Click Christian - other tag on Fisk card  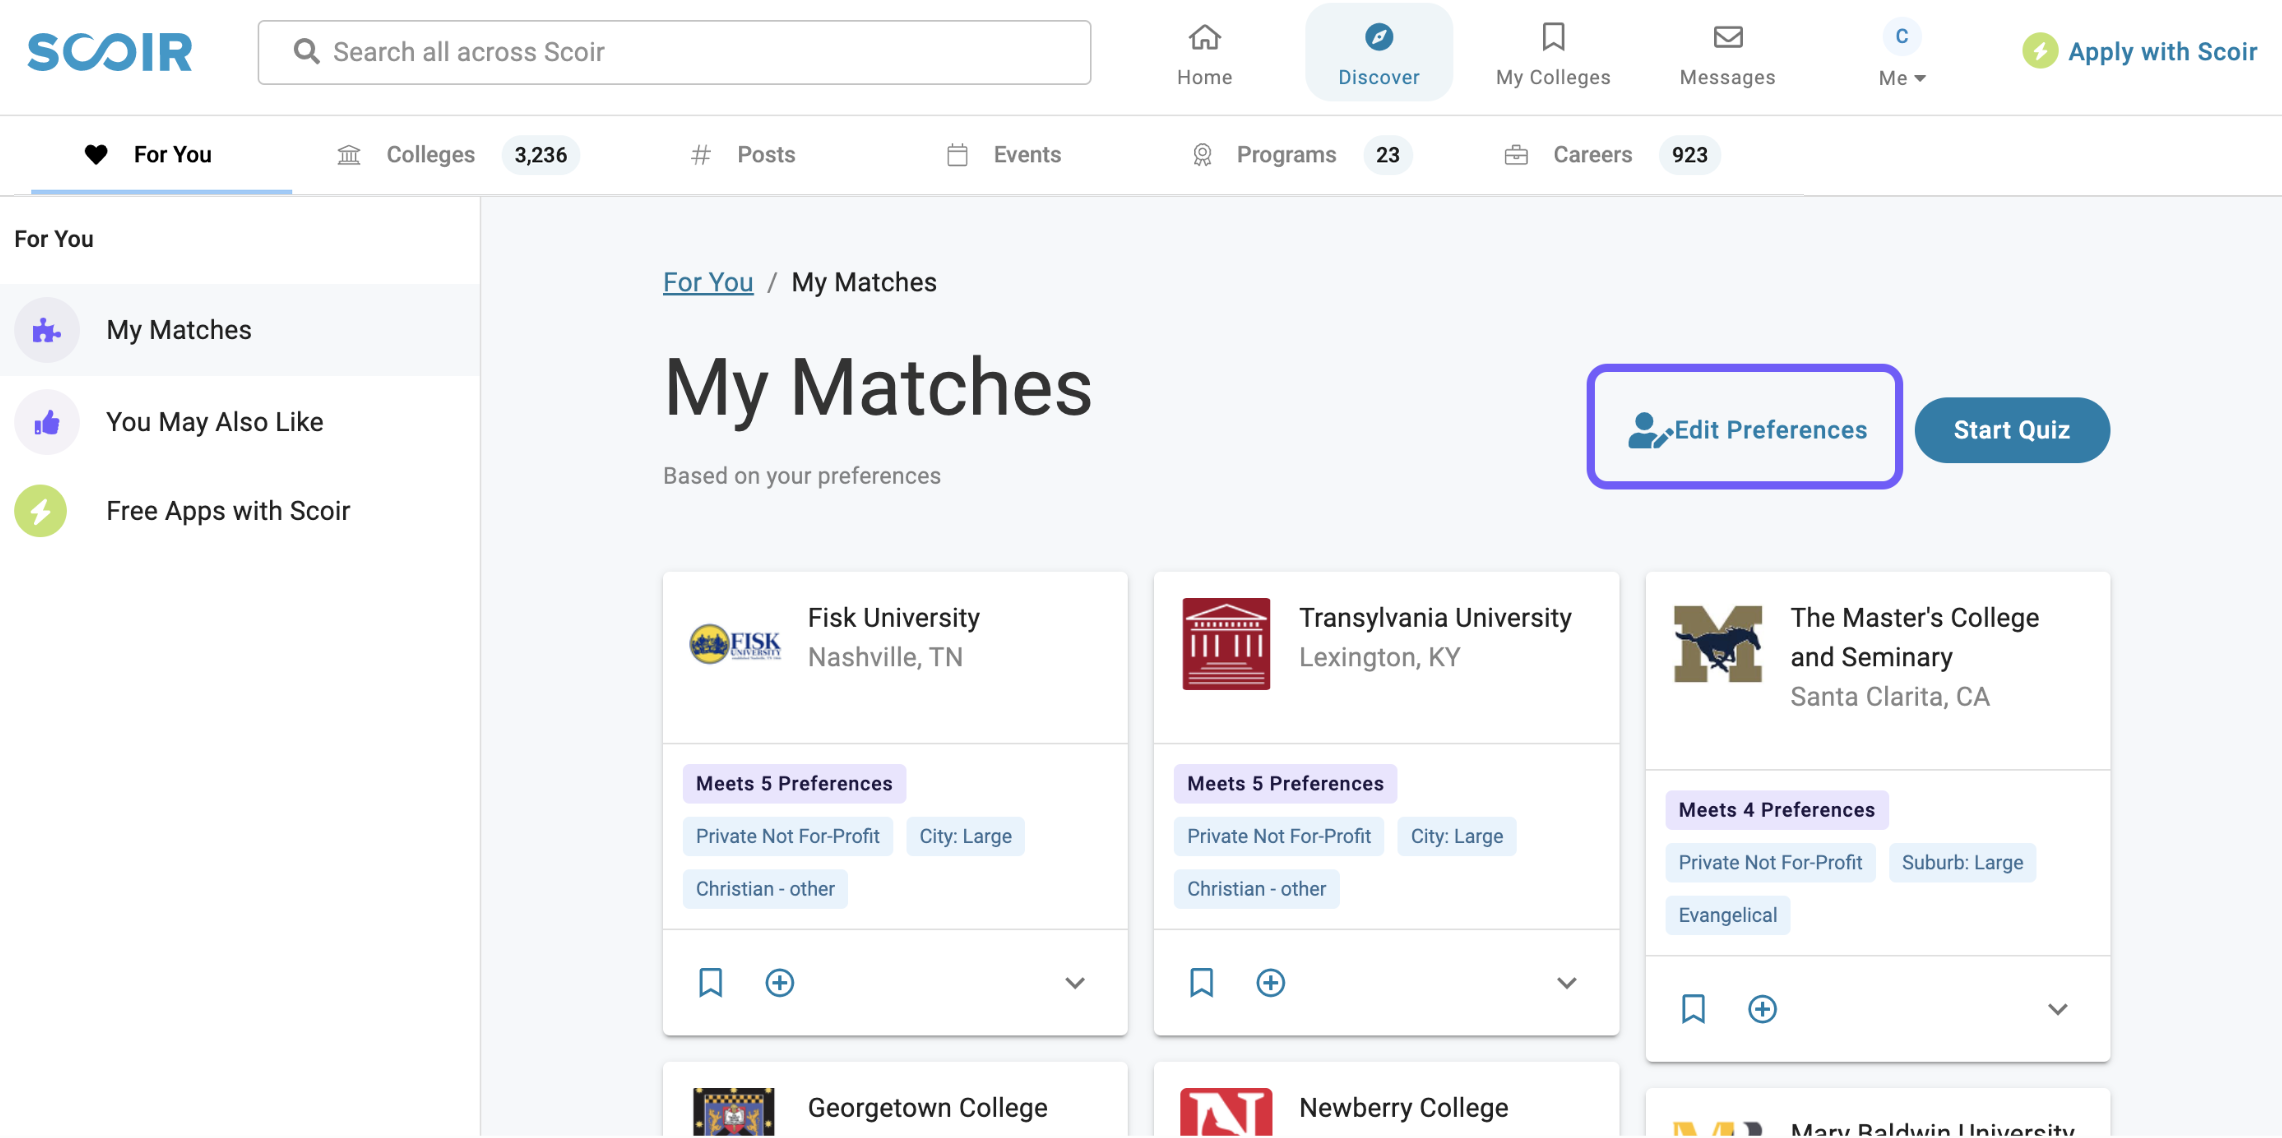[765, 889]
